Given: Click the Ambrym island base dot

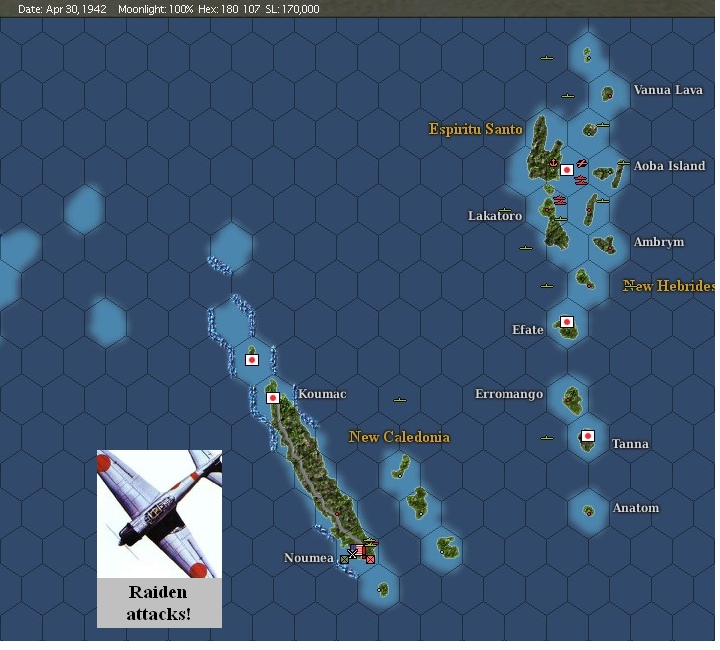Looking at the screenshot, I should tap(610, 248).
